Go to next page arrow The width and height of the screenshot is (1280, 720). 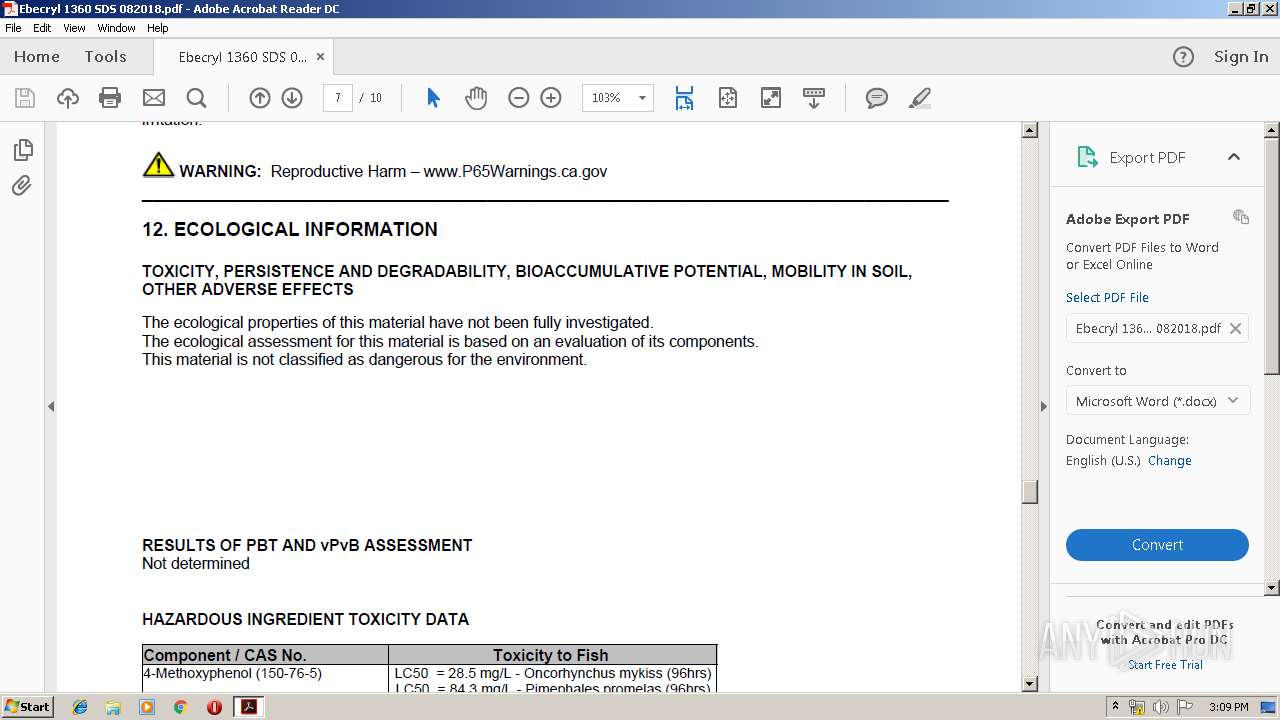[292, 98]
